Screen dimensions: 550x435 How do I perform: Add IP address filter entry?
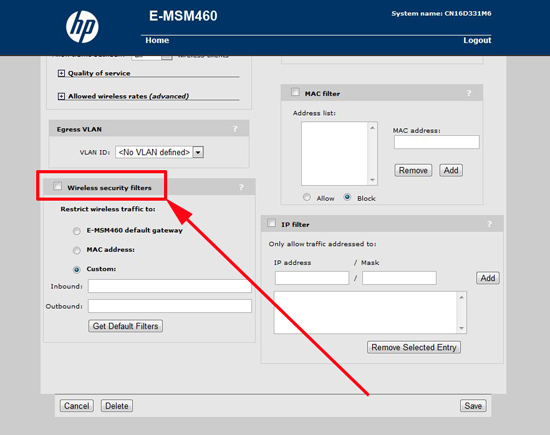[x=488, y=278]
